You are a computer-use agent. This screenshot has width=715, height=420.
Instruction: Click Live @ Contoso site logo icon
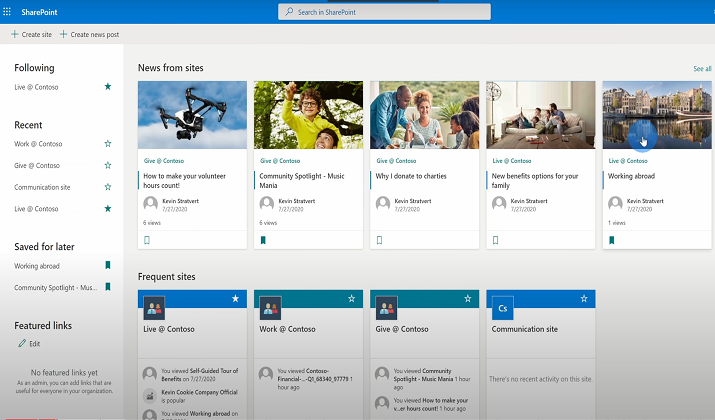154,308
